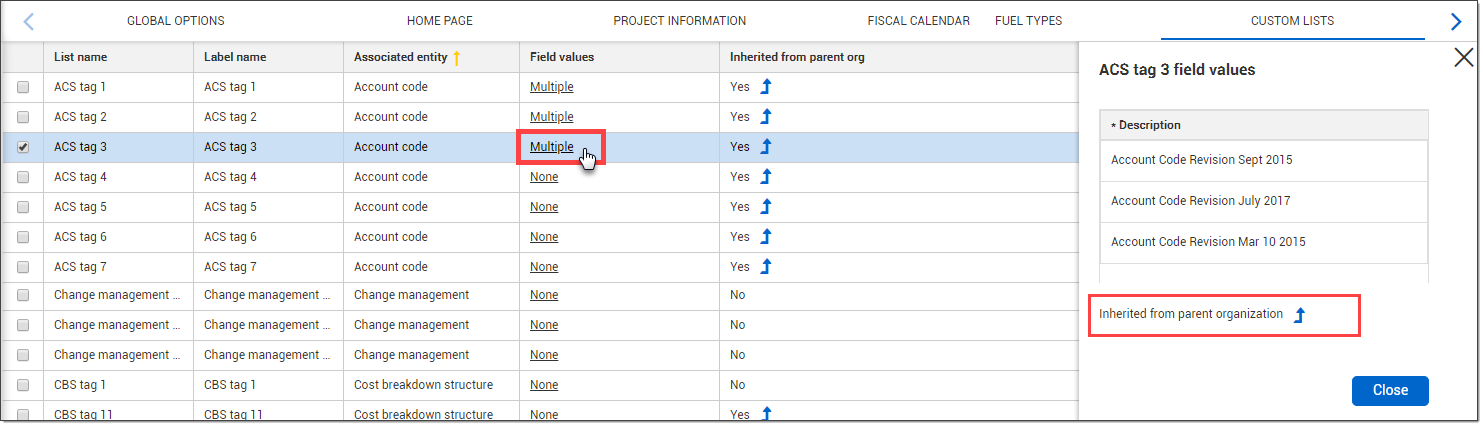
Task: Sort by Associated entity column arrow
Action: [x=456, y=58]
